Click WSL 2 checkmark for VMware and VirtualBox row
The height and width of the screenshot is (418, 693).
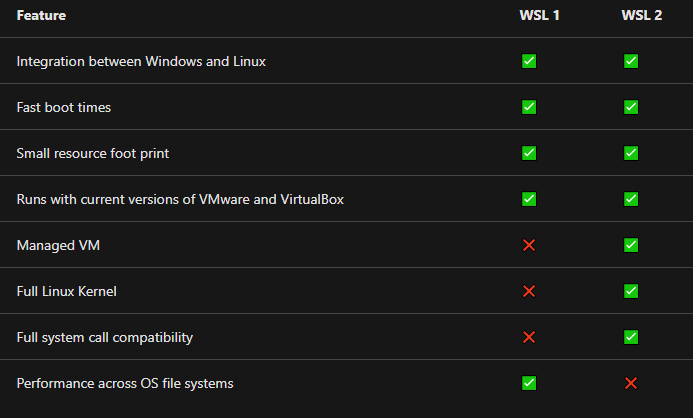(x=631, y=199)
